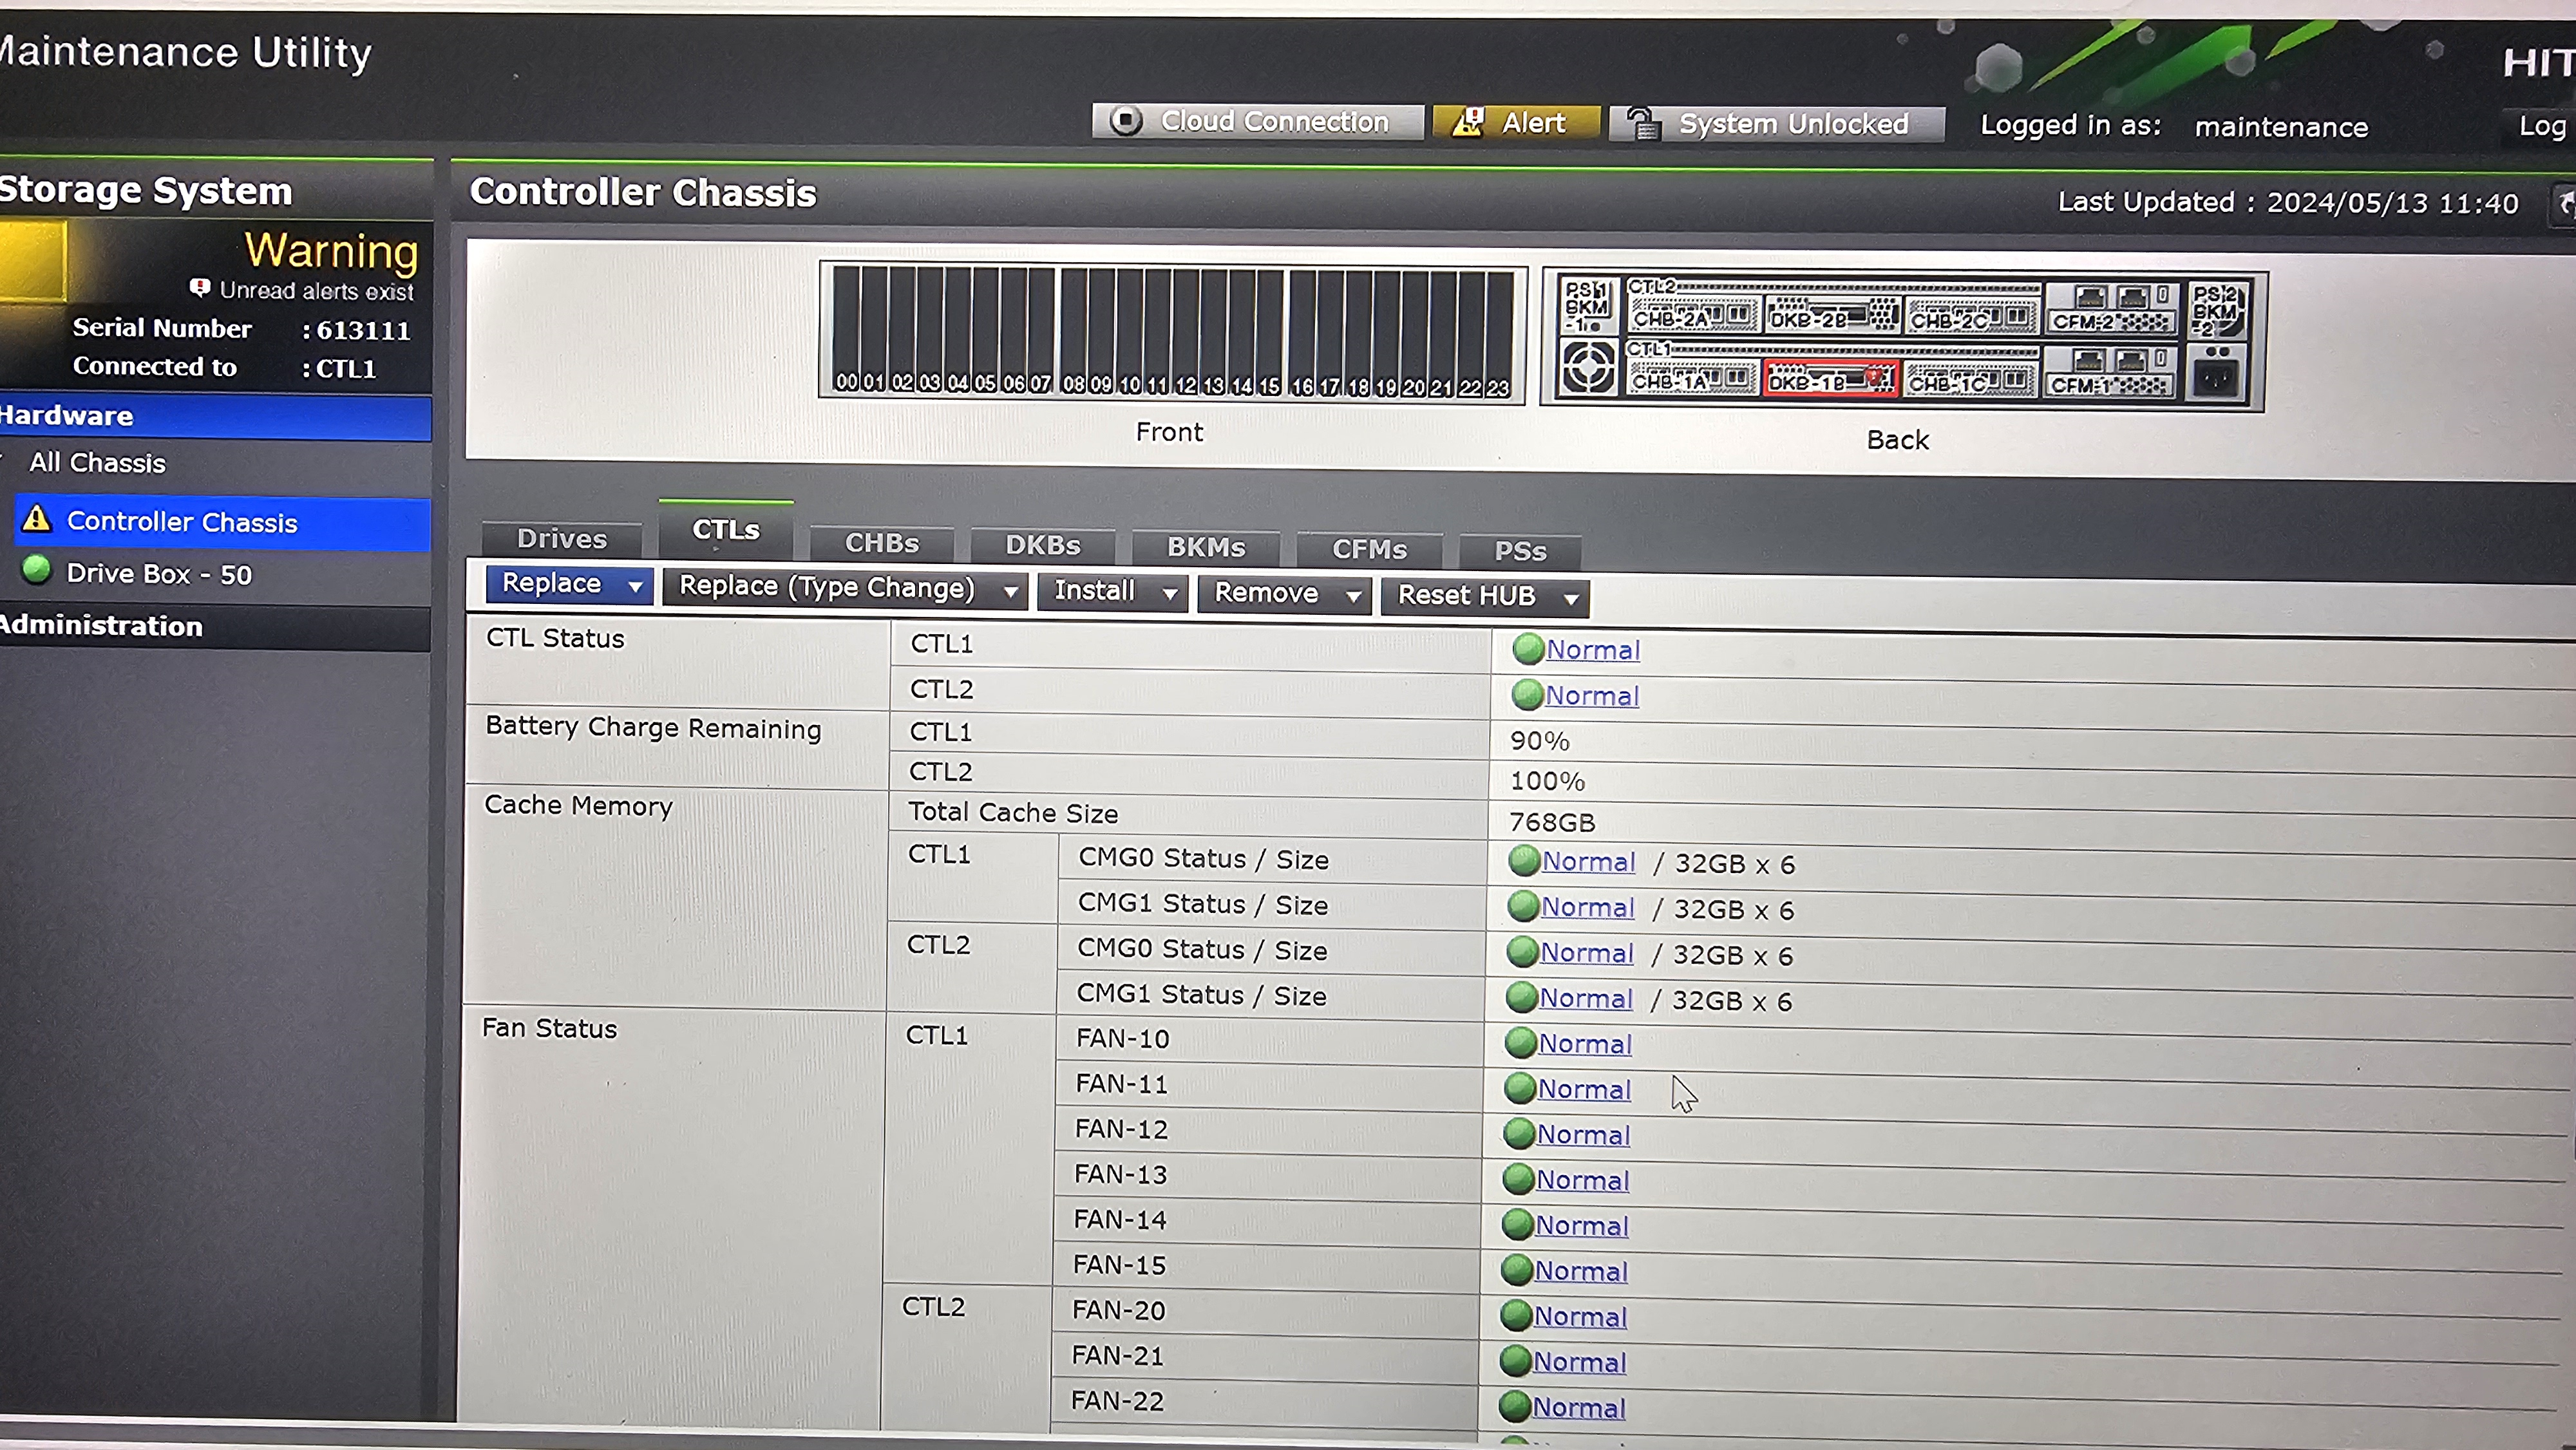Screen dimensions: 2576x1450
Task: Click the Alert button icon
Action: [1467, 122]
